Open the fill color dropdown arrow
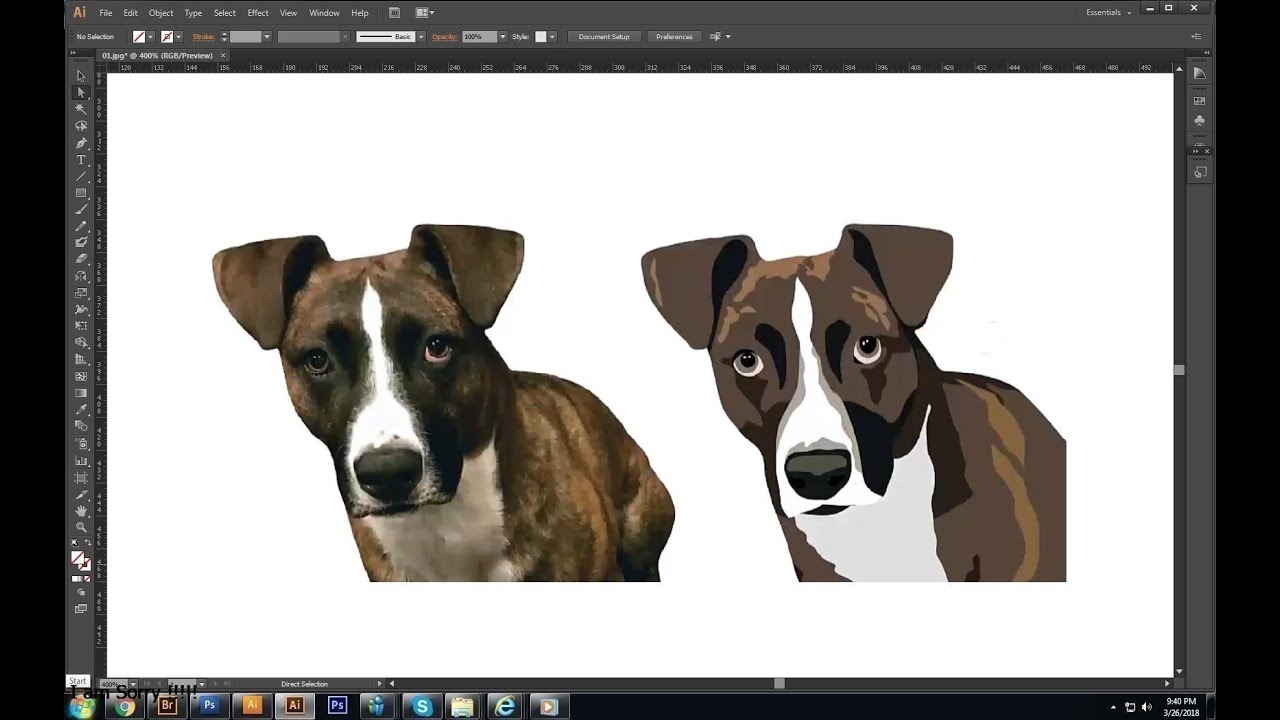The image size is (1280, 720). tap(150, 37)
